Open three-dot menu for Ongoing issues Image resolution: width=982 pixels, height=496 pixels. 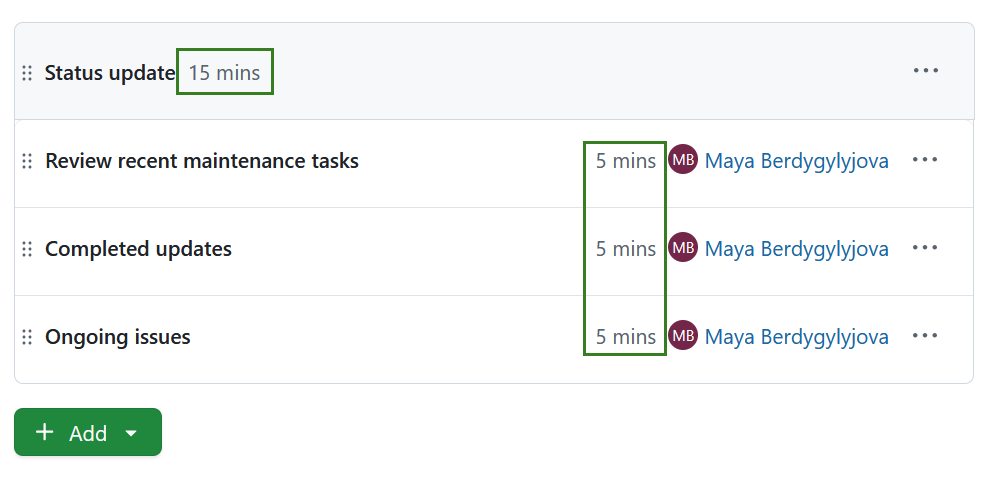[925, 336]
